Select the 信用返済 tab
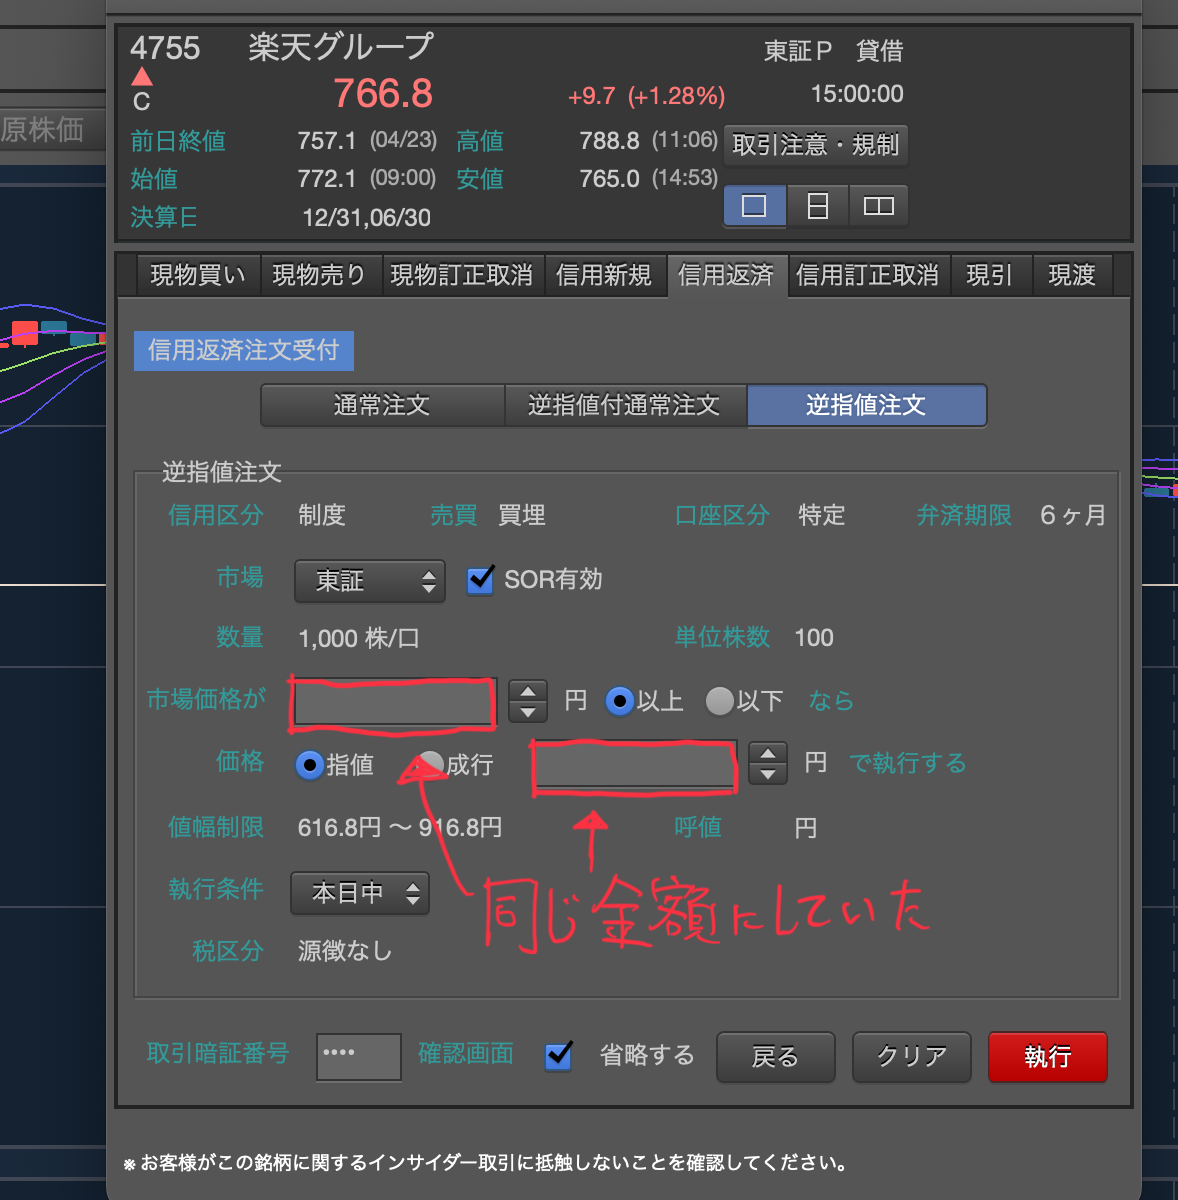 click(726, 275)
